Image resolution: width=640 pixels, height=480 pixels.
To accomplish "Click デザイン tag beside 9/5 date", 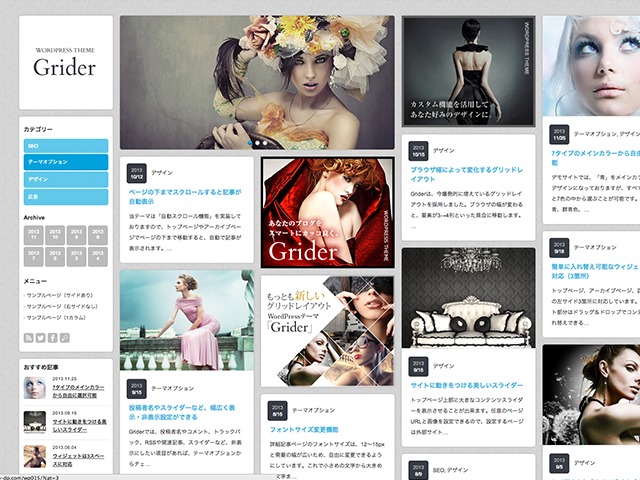I will click(x=584, y=463).
